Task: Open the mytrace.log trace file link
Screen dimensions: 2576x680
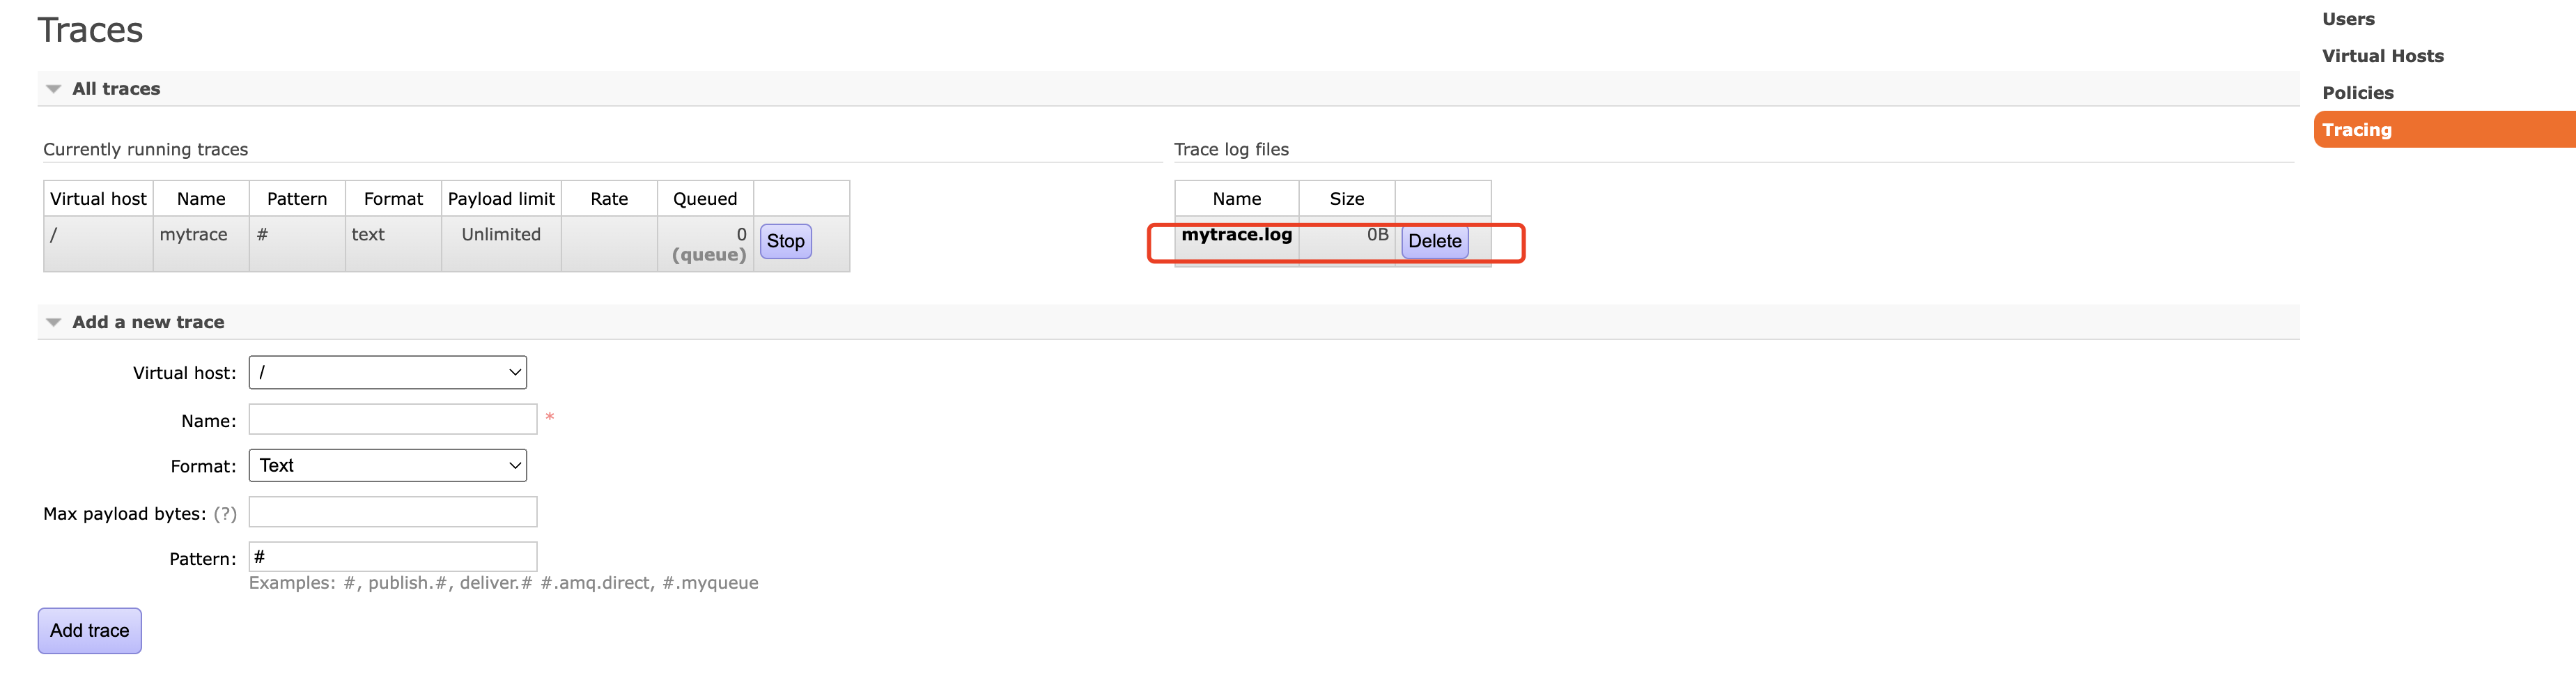Action: pos(1236,235)
